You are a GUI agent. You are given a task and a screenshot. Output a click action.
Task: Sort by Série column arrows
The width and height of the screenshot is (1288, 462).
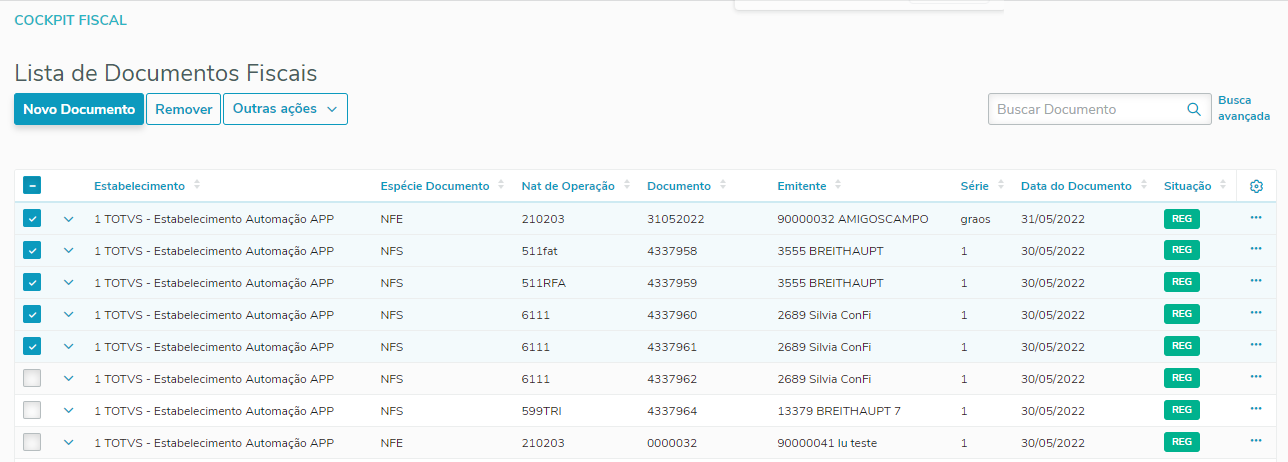pos(1000,186)
